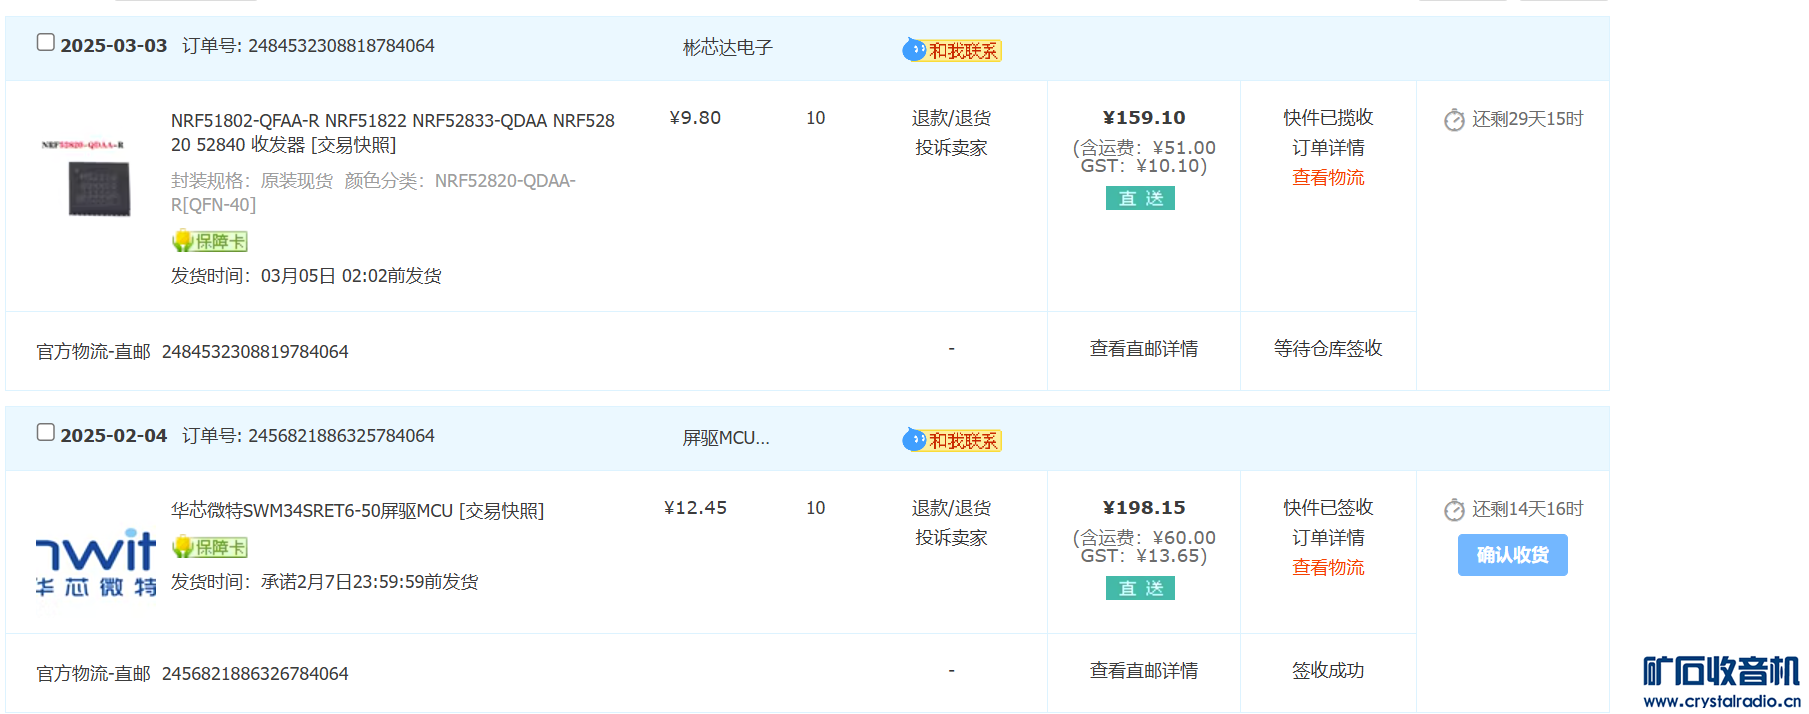
Task: Click the 和我联系 chat icon for 屏驱MCU seller
Action: point(951,440)
